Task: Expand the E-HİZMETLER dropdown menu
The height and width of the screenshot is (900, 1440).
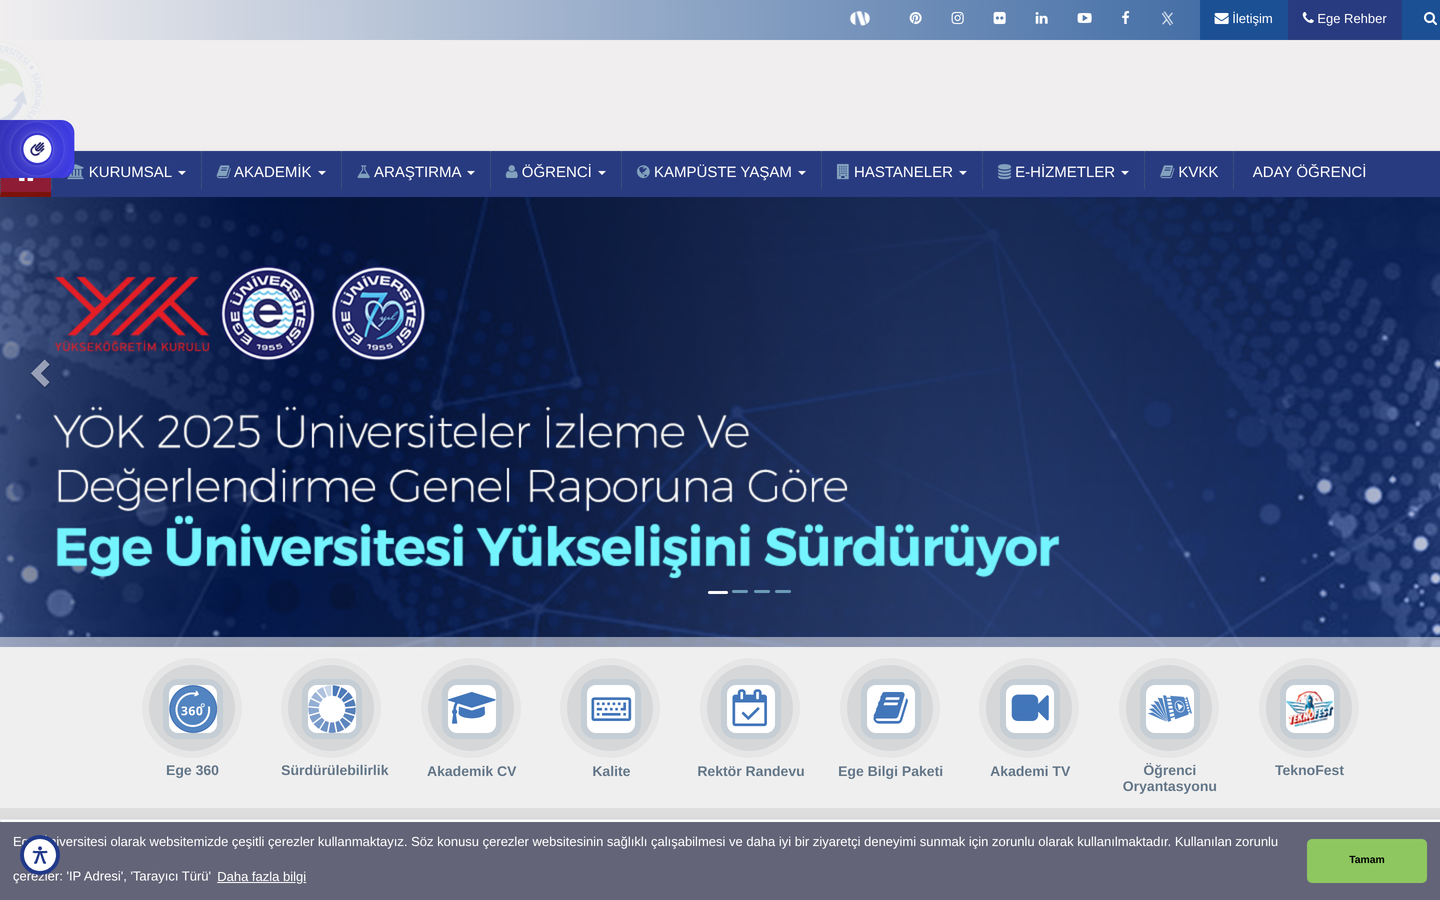Action: 1063,172
